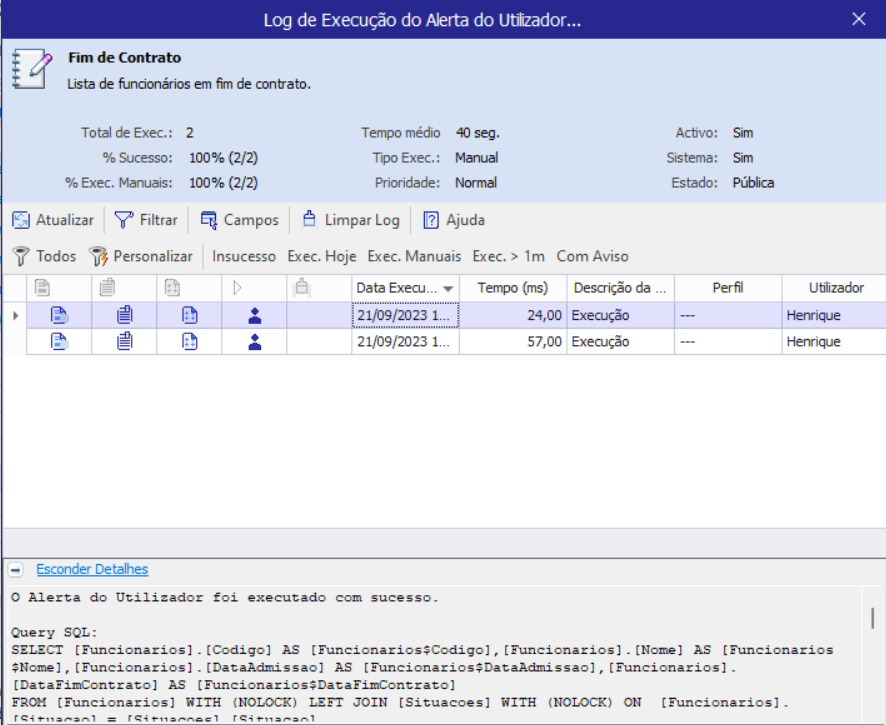Open the Data Execução column dropdown arrow
The height and width of the screenshot is (725, 886).
[448, 288]
